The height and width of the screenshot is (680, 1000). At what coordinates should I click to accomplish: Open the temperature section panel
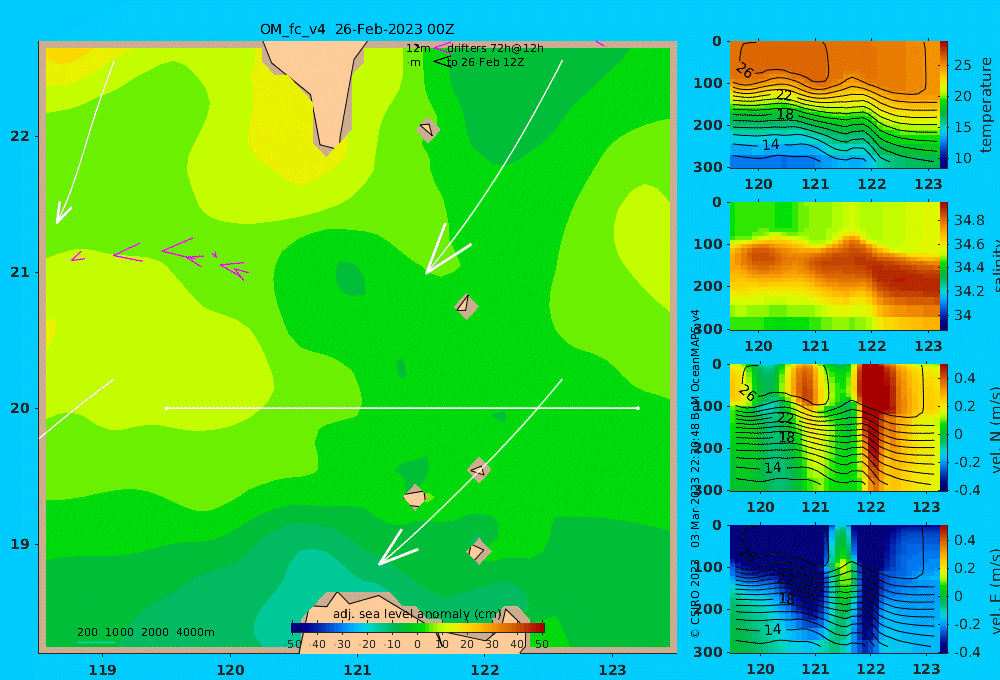point(834,105)
